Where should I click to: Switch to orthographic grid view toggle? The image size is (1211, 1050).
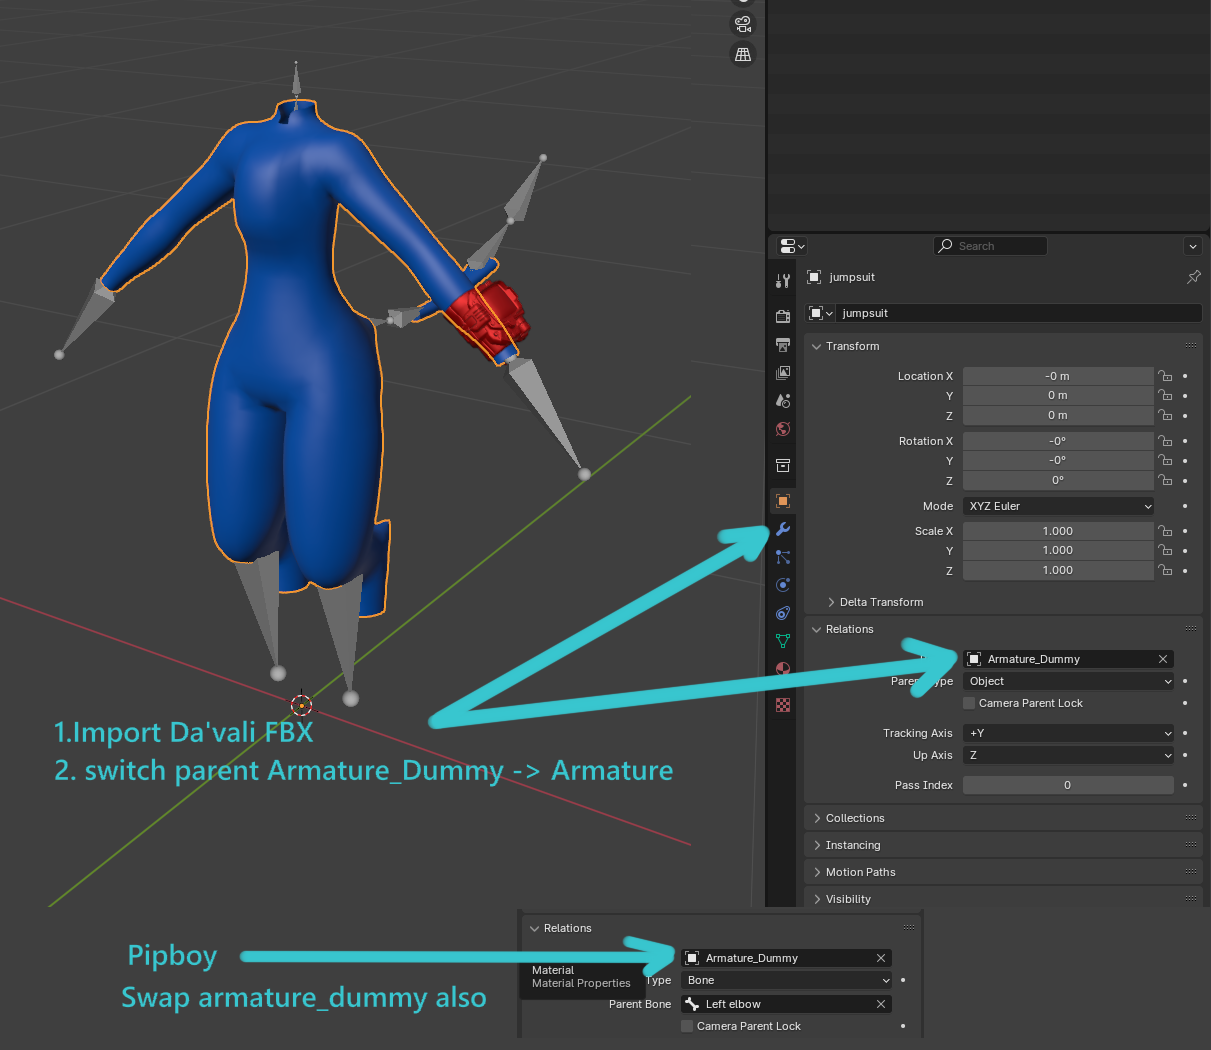(x=743, y=55)
